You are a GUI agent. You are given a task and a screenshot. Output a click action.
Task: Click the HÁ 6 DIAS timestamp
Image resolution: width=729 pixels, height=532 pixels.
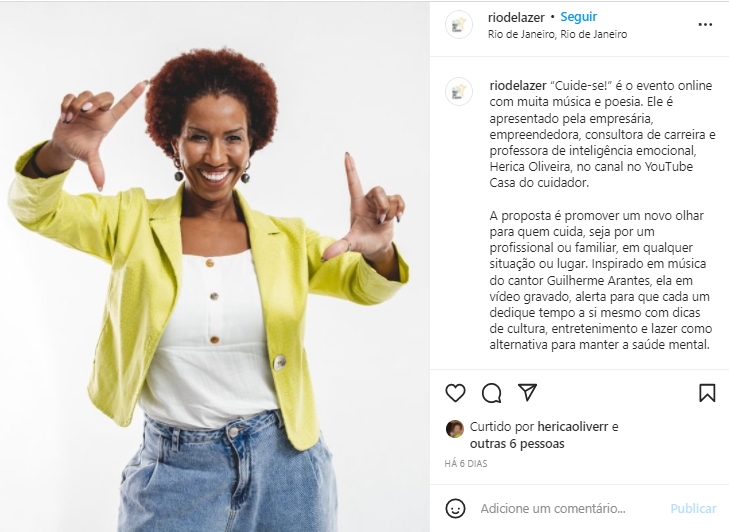[466, 464]
